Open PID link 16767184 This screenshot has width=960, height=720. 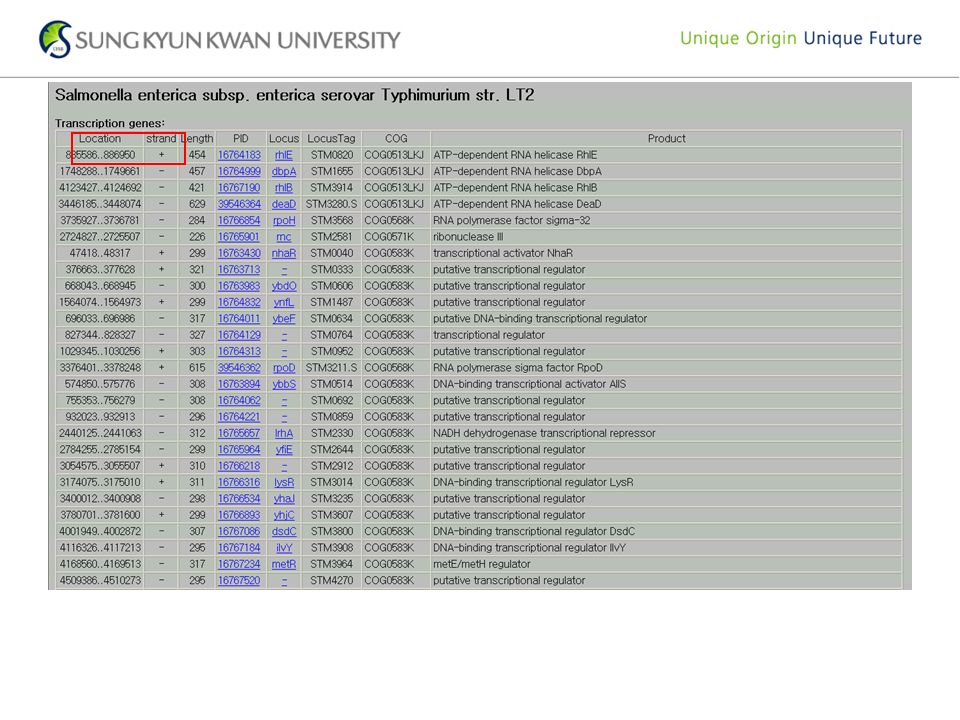pyautogui.click(x=239, y=548)
